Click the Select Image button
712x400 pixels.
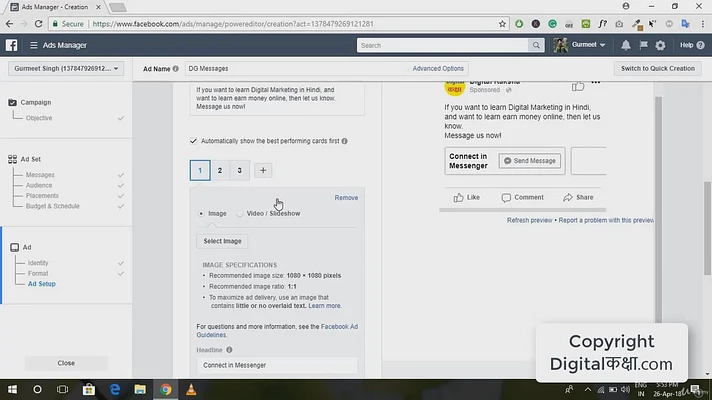(222, 241)
